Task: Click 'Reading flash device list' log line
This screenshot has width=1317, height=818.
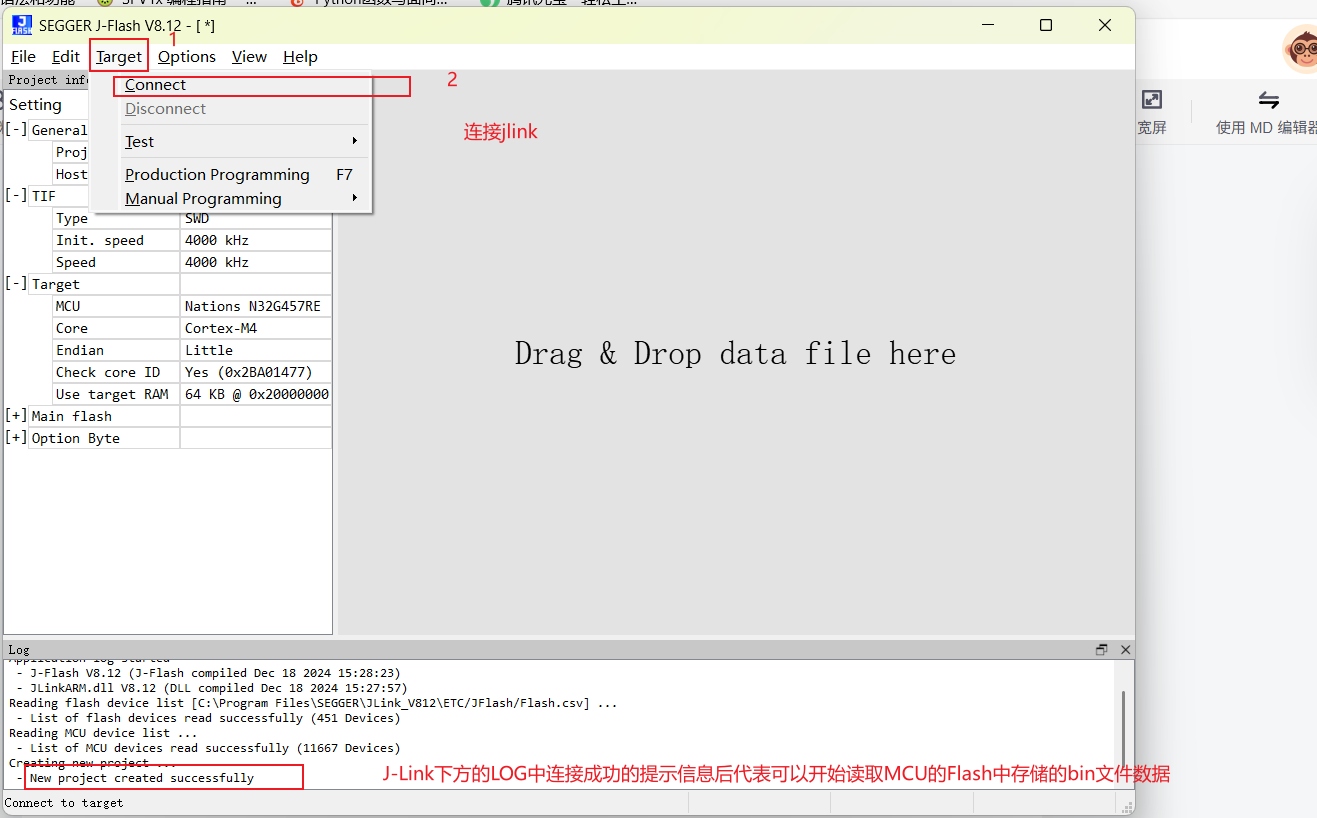Action: (313, 703)
